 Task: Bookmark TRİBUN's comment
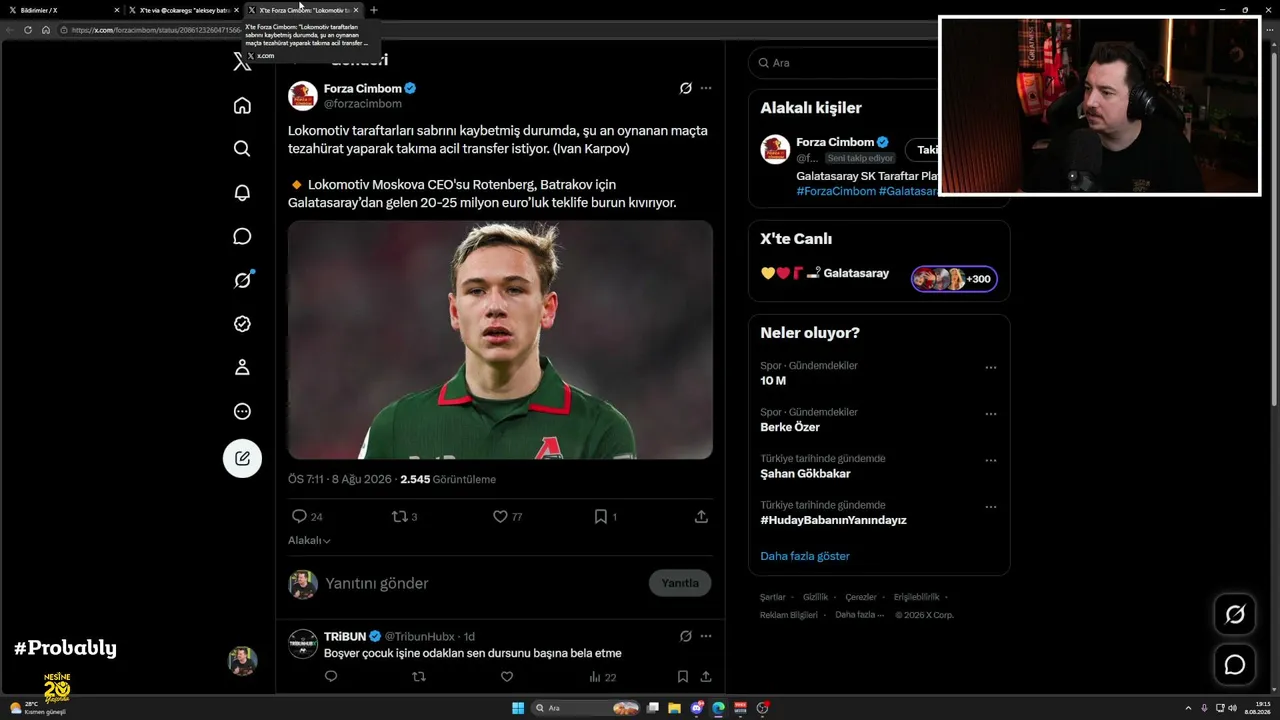[x=683, y=677]
